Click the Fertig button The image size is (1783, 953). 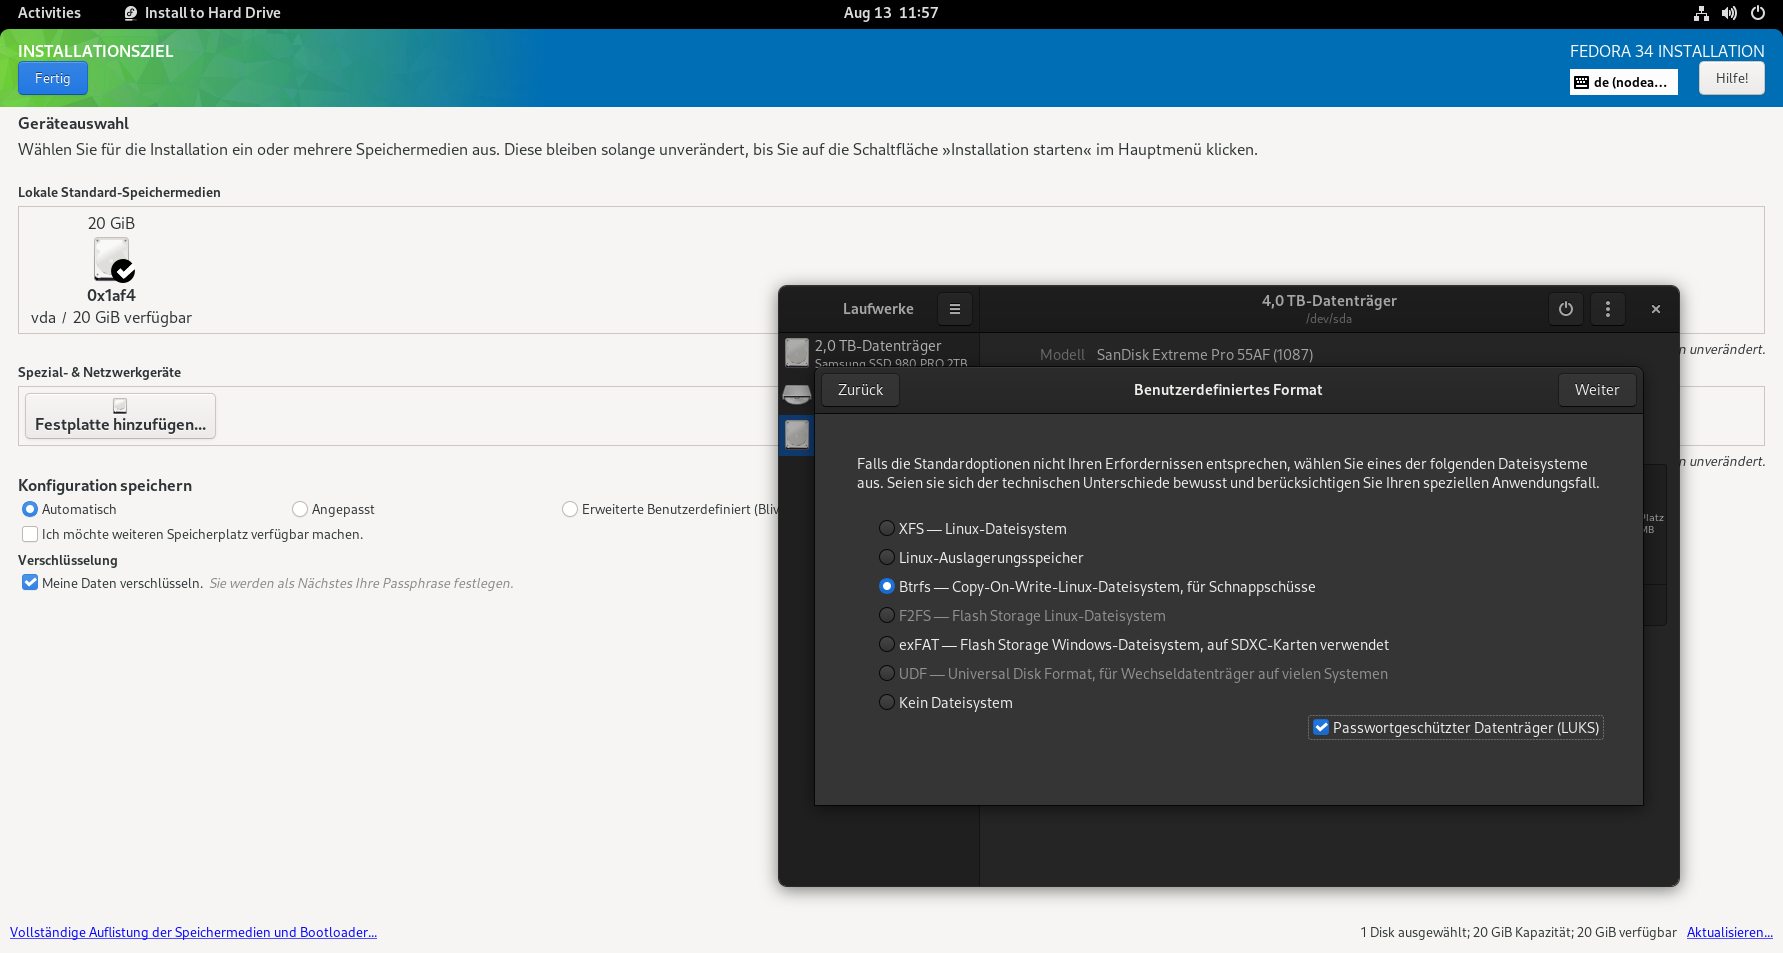pyautogui.click(x=53, y=78)
